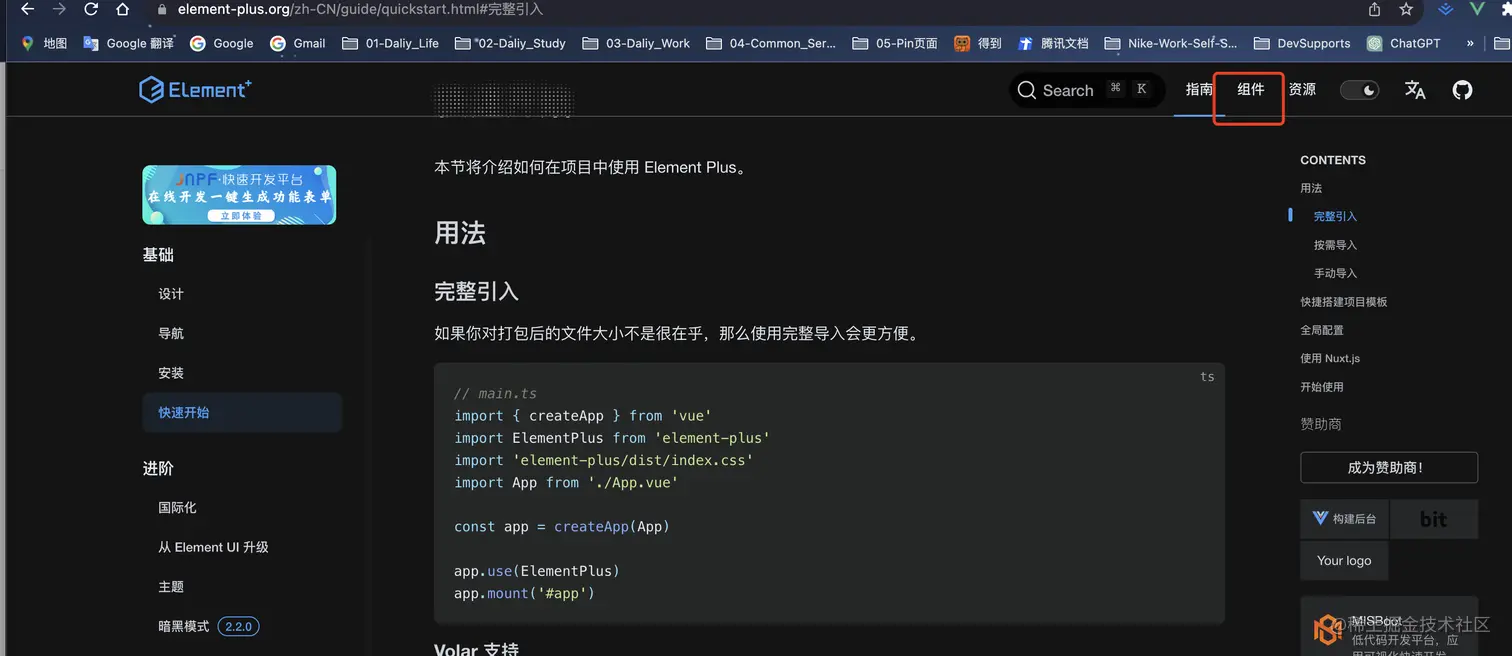The height and width of the screenshot is (656, 1512).
Task: Open 05-Pin页面 bookmark folder
Action: point(895,43)
